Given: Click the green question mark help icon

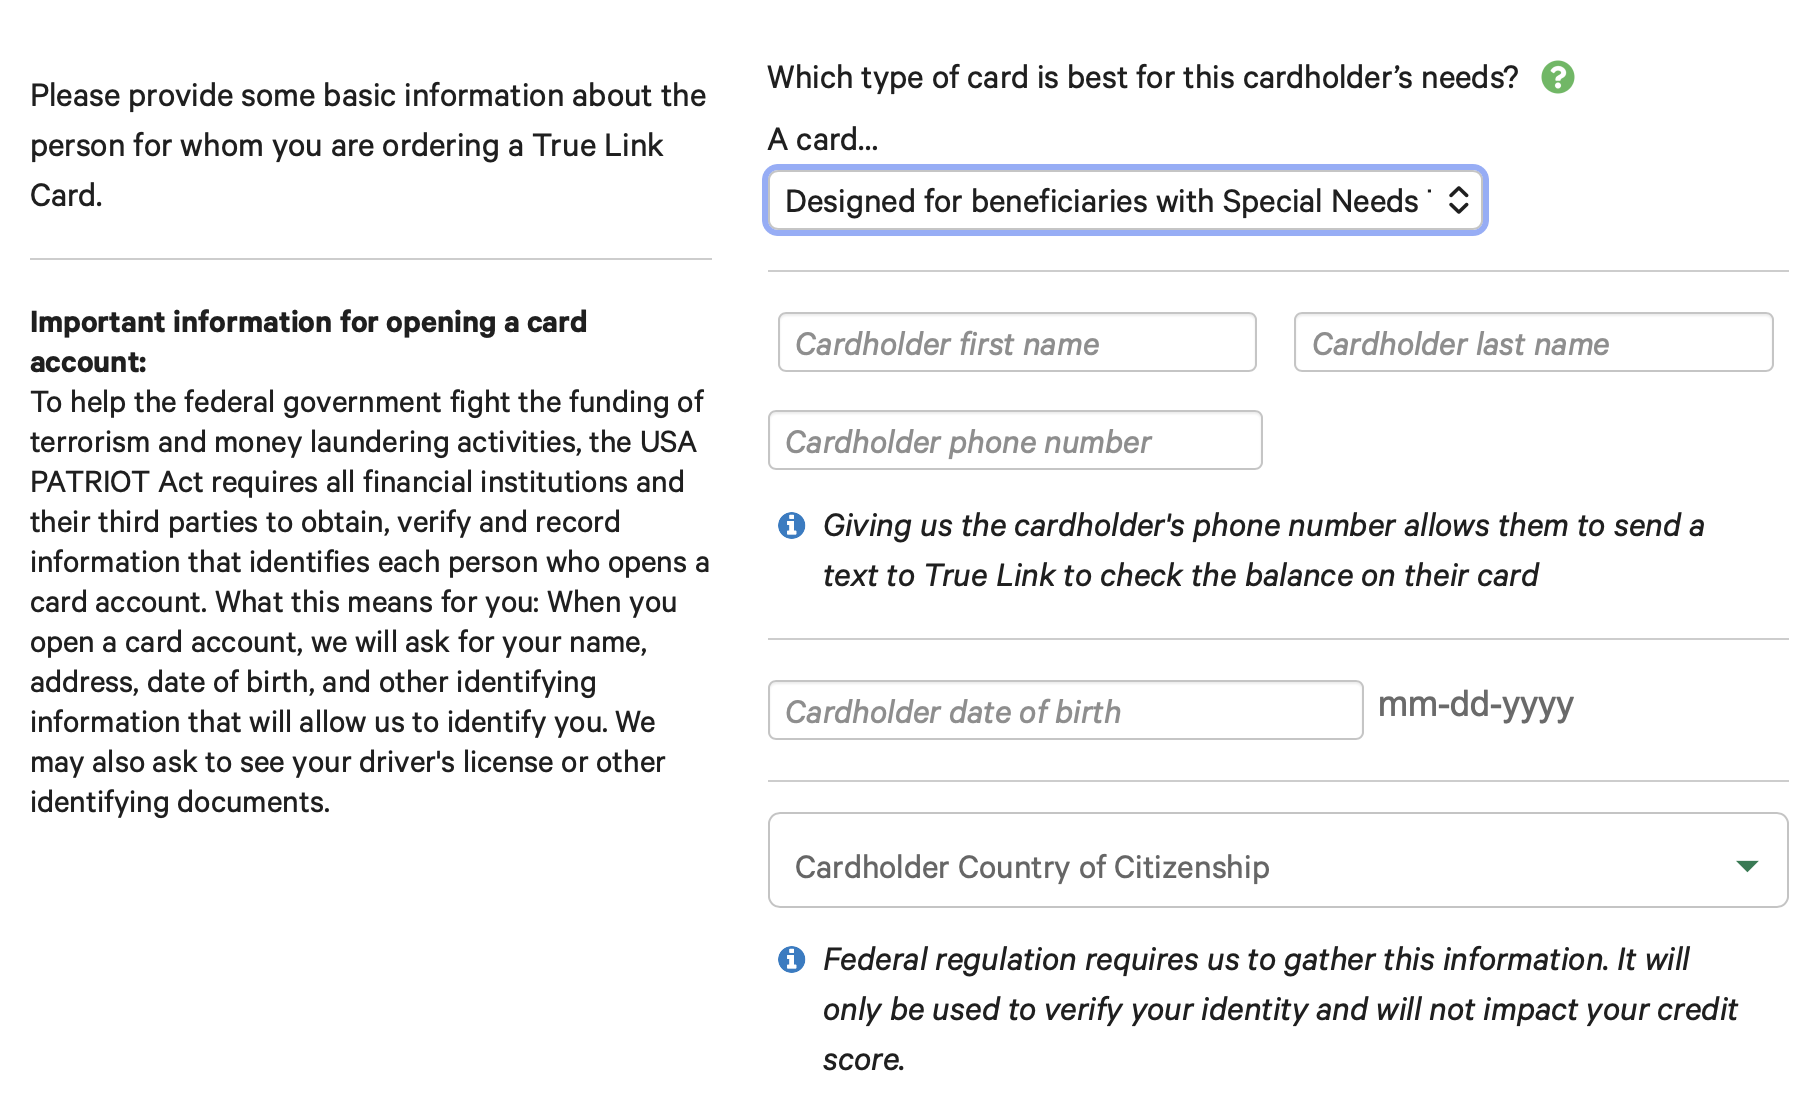Looking at the screenshot, I should (x=1557, y=77).
